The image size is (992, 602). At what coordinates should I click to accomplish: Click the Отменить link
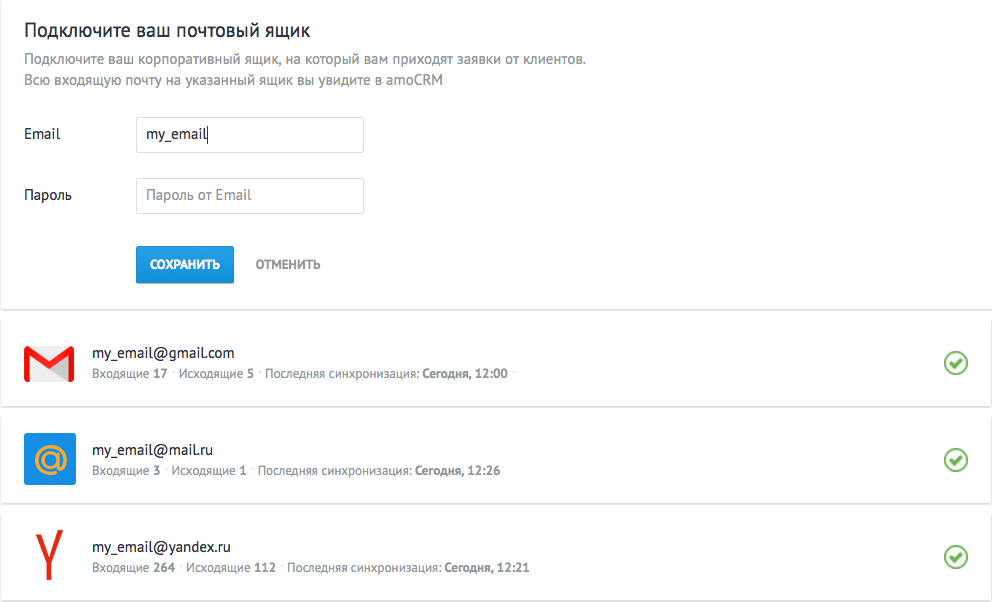(x=288, y=264)
